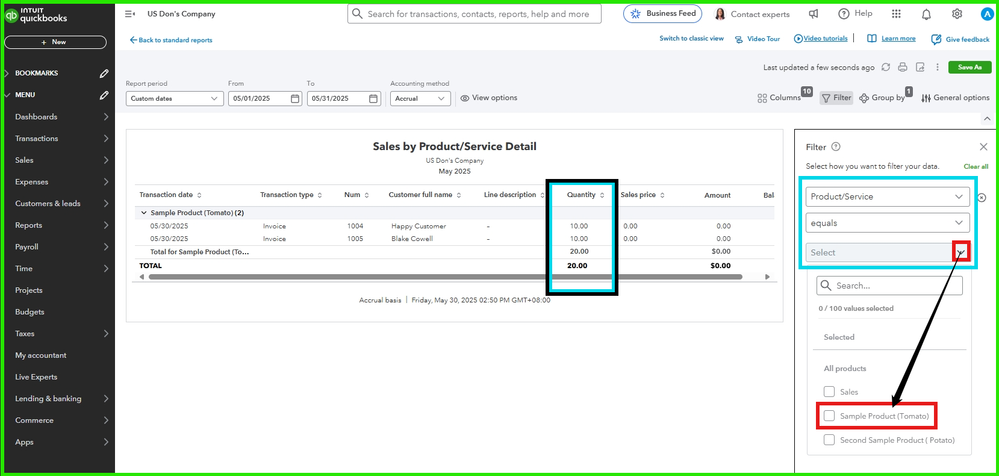Remove the Product/Service filter row

982,198
